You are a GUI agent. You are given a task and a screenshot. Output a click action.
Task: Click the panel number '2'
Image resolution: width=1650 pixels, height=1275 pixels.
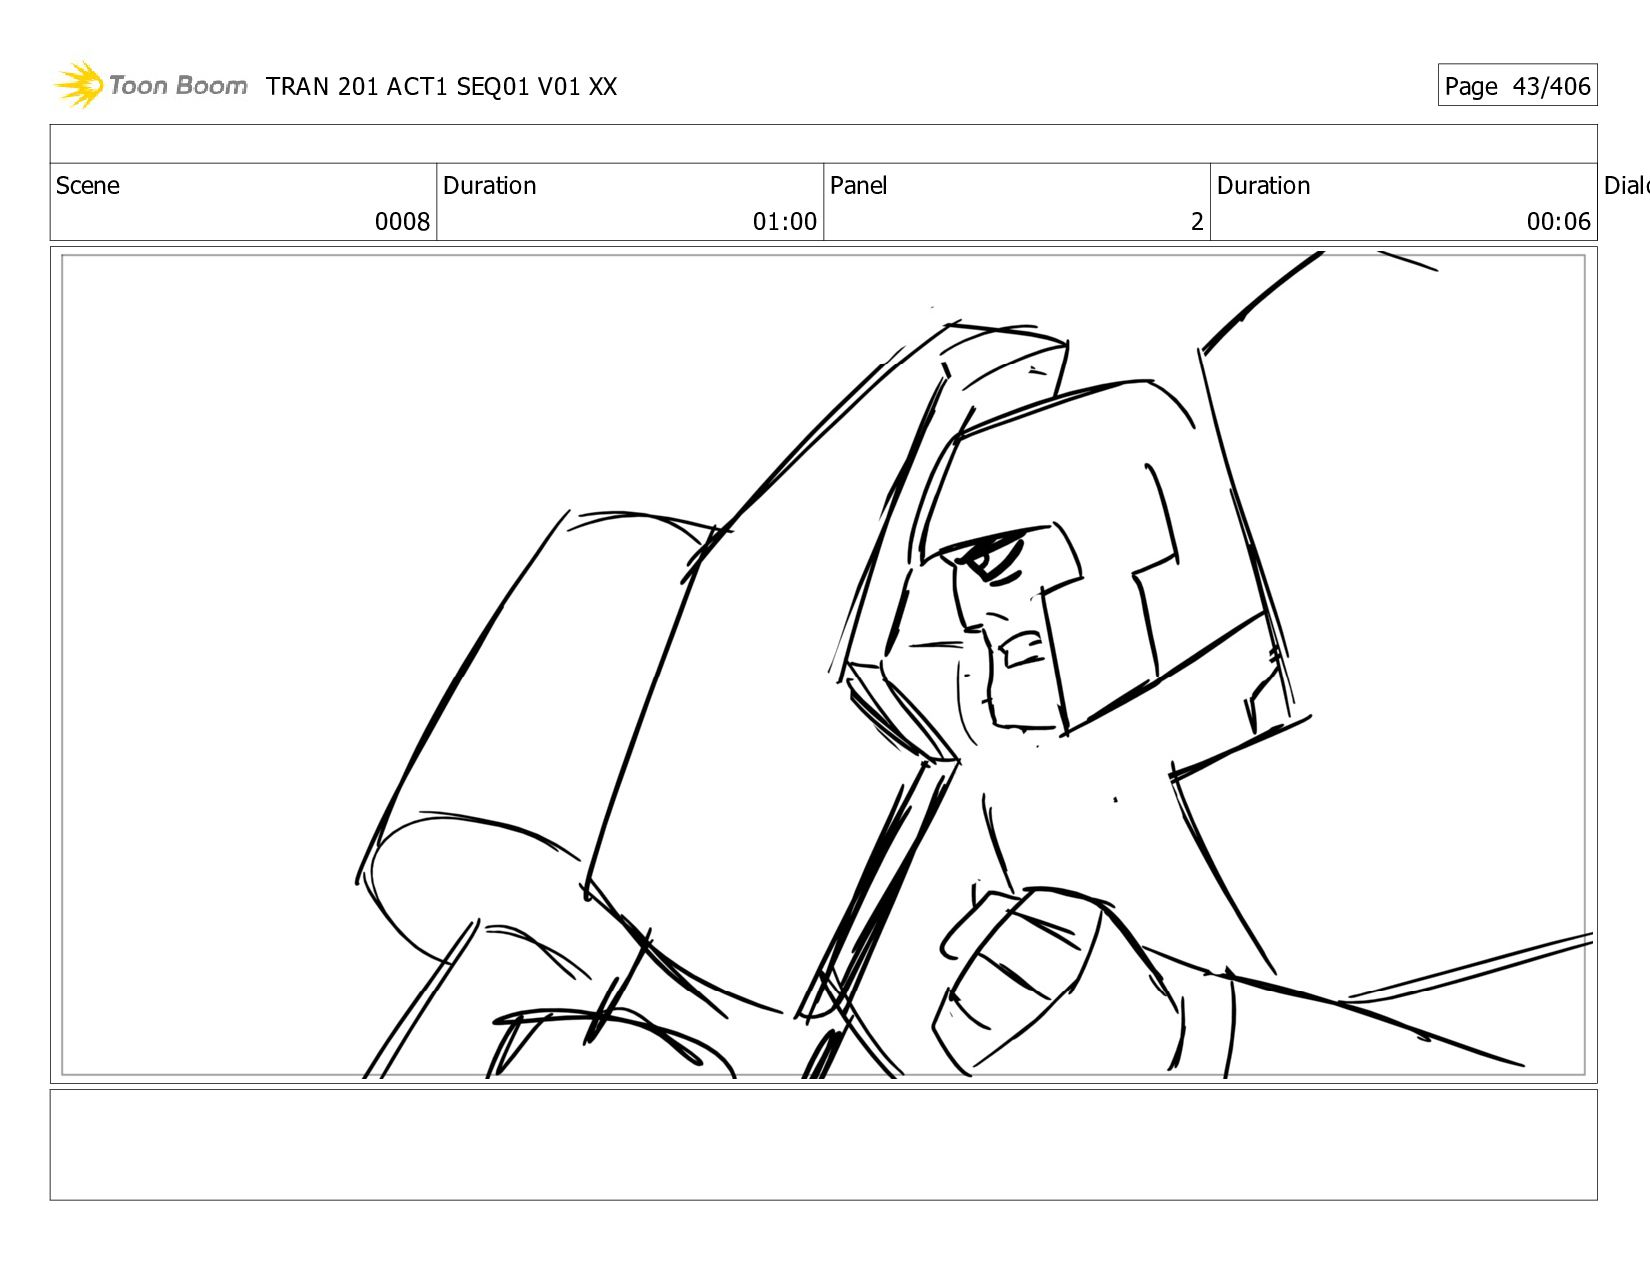(x=1197, y=222)
